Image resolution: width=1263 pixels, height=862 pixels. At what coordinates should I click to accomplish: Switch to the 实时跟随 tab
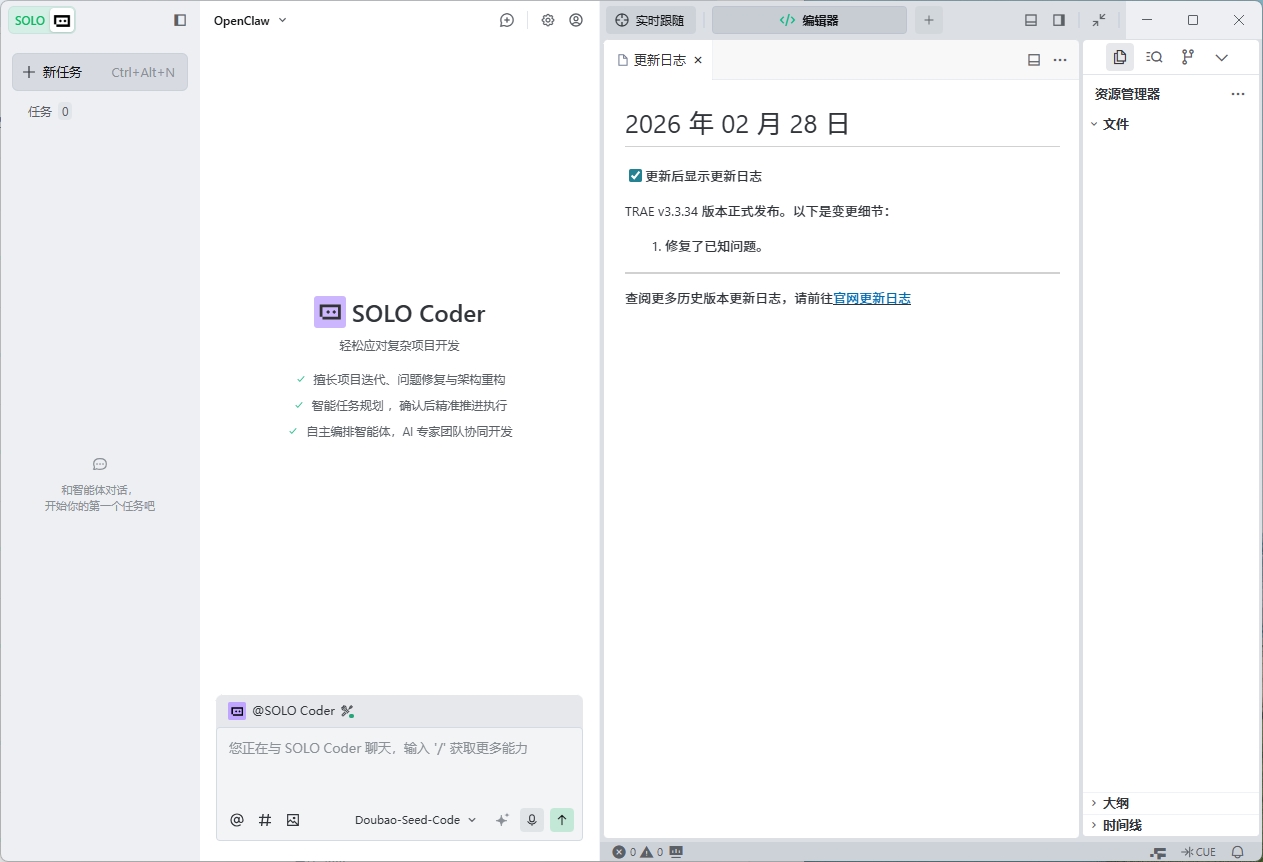tap(650, 20)
